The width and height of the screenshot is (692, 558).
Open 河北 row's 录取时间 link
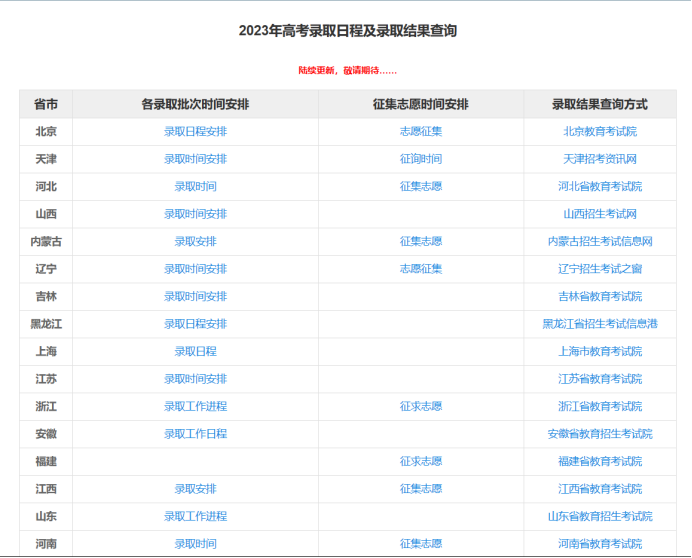pos(196,186)
